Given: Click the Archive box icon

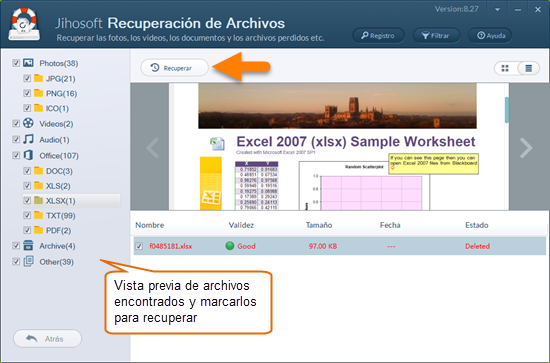Looking at the screenshot, I should point(28,246).
